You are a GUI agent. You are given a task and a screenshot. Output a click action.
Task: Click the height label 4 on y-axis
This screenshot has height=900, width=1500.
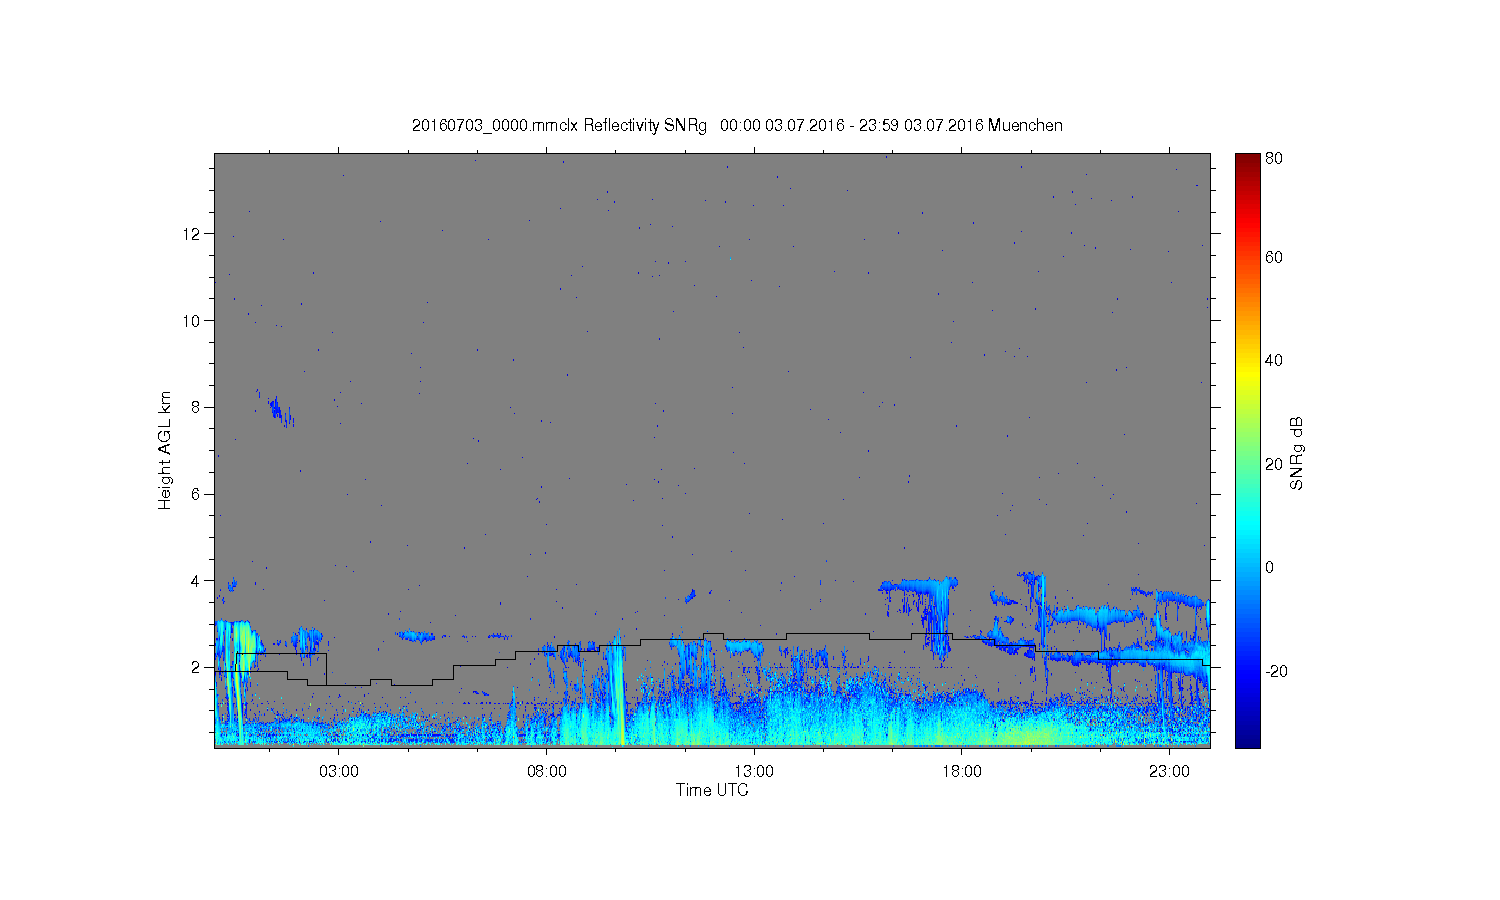197,581
